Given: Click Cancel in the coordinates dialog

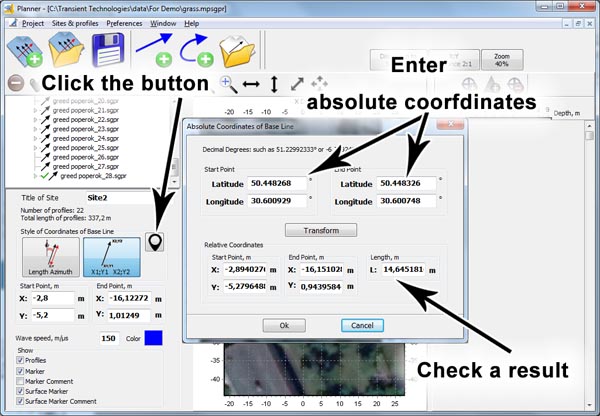Looking at the screenshot, I should [x=362, y=325].
